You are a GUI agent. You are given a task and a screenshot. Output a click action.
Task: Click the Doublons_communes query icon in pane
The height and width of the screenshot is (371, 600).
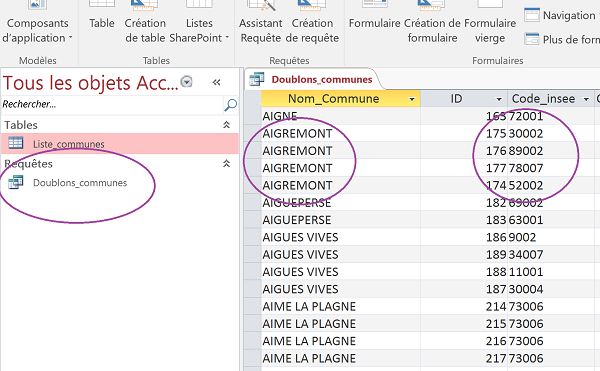(16, 182)
